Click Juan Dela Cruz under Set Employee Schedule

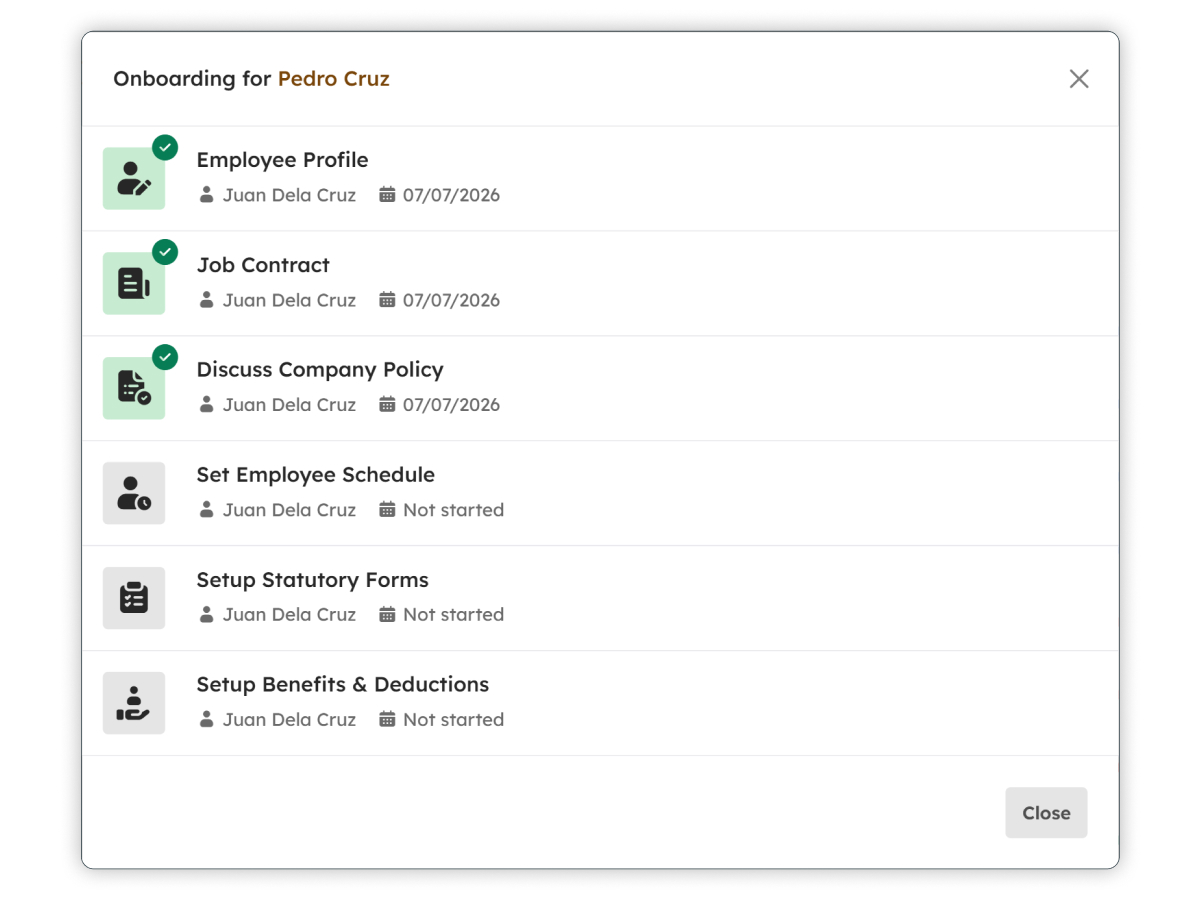(x=289, y=510)
